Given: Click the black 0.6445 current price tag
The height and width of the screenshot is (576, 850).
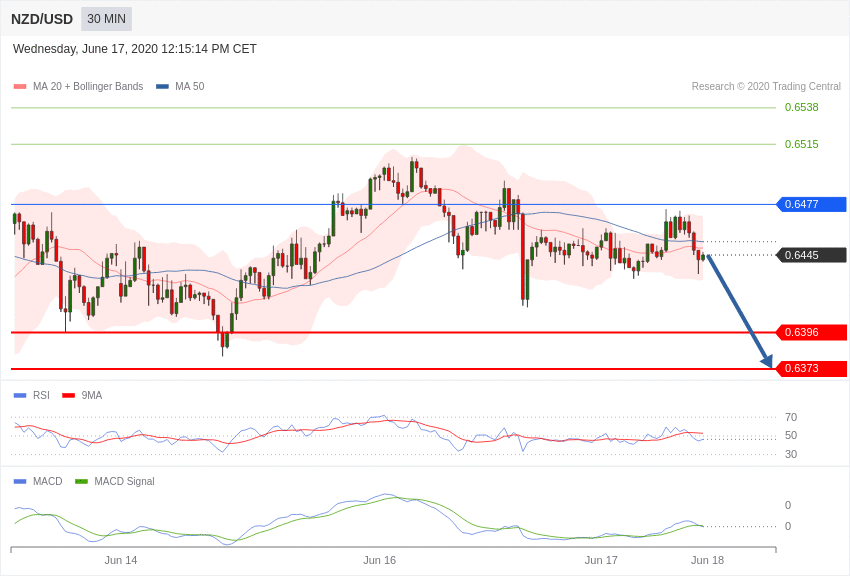Looking at the screenshot, I should [x=812, y=255].
